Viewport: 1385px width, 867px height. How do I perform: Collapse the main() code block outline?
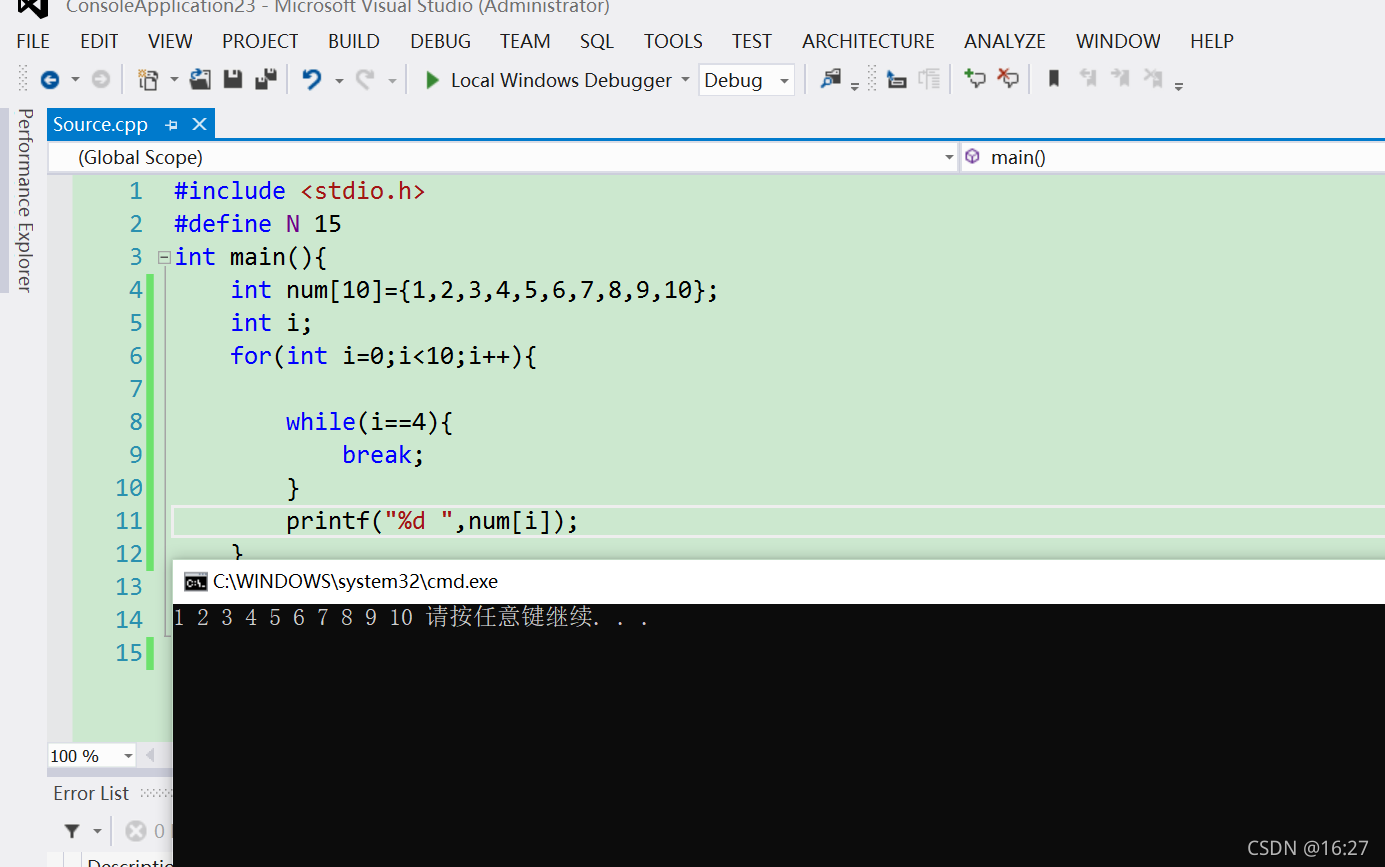coord(164,257)
